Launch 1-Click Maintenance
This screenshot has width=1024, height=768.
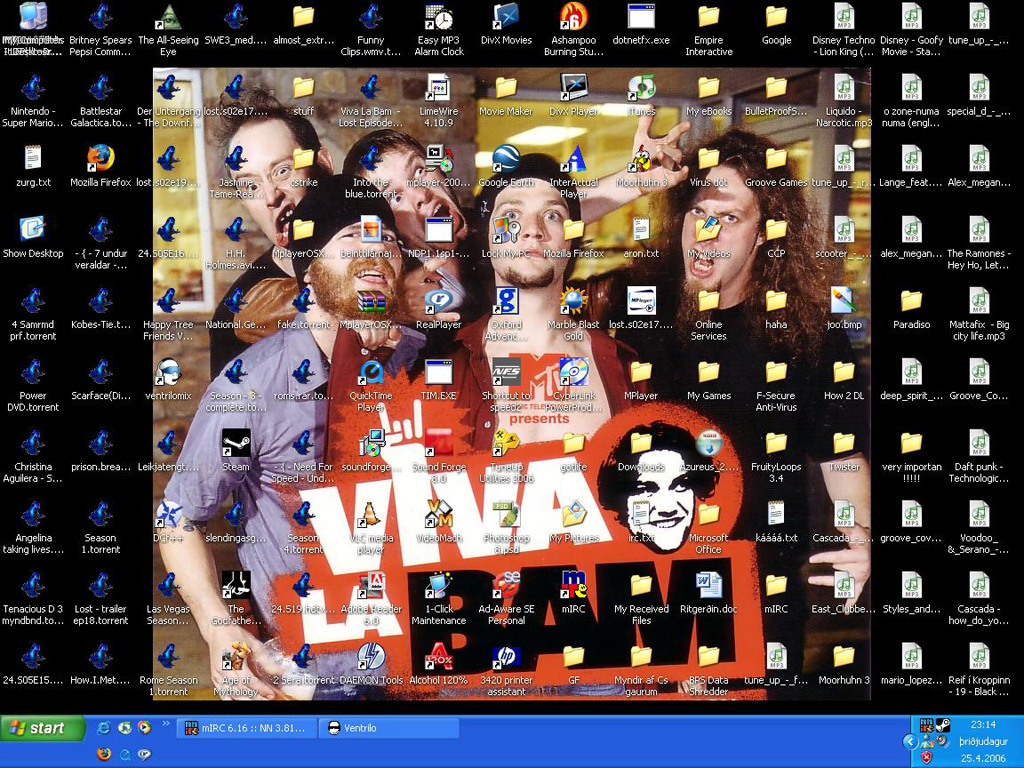pos(439,599)
